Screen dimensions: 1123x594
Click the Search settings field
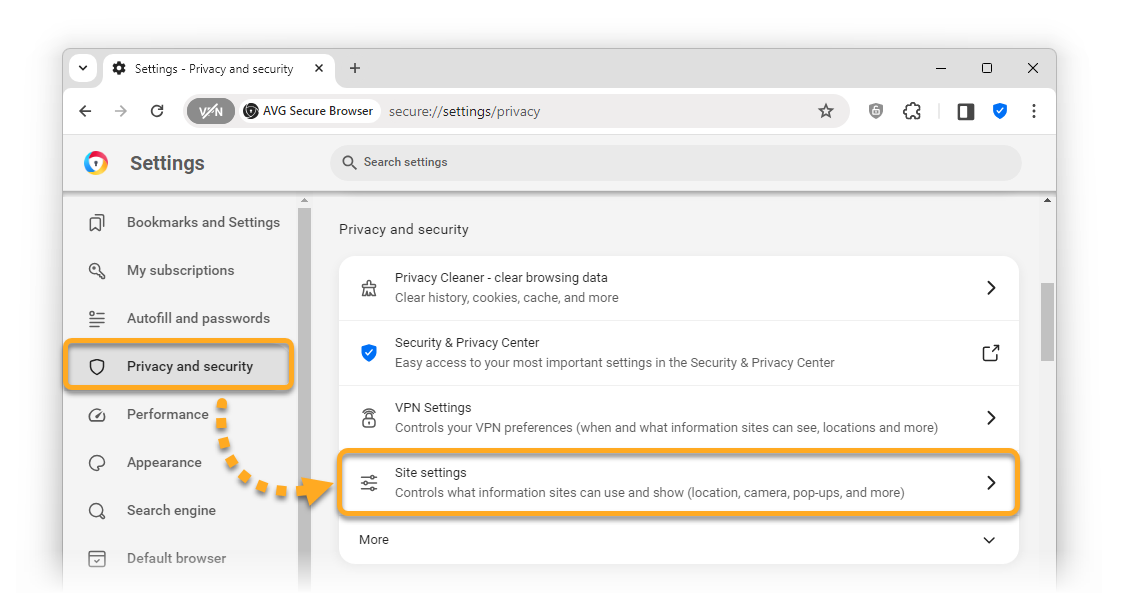[x=675, y=162]
